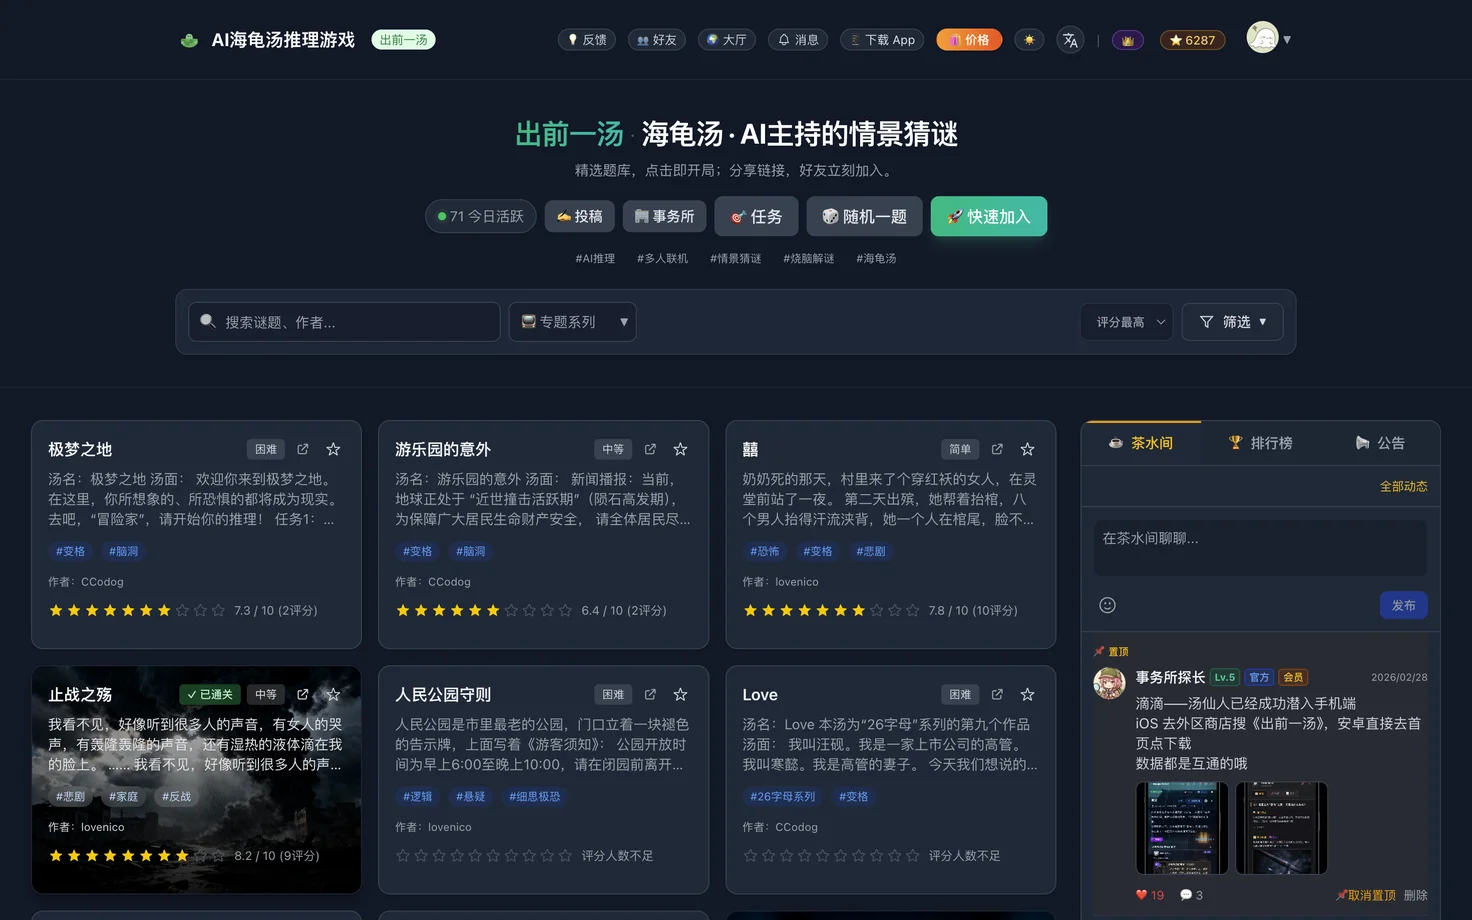
Task: Click the purple crown membership icon
Action: click(x=1128, y=40)
